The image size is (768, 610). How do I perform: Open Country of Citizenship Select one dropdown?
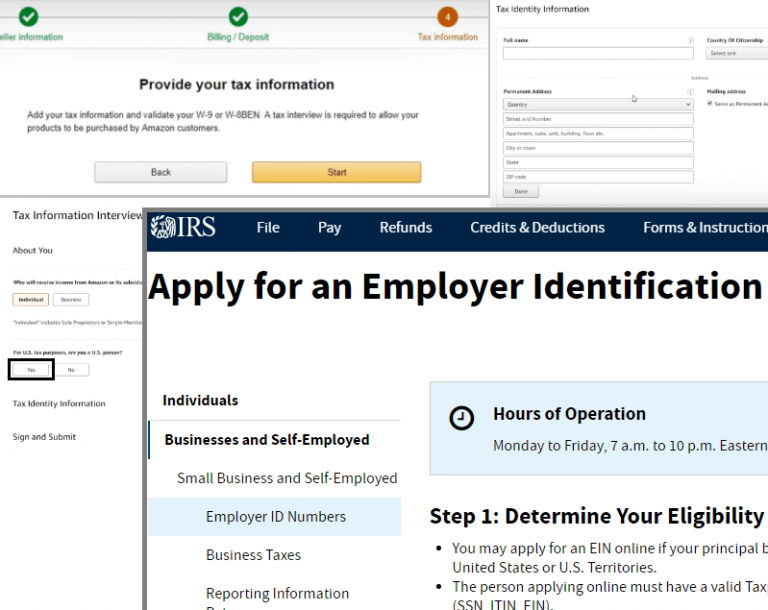(736, 53)
